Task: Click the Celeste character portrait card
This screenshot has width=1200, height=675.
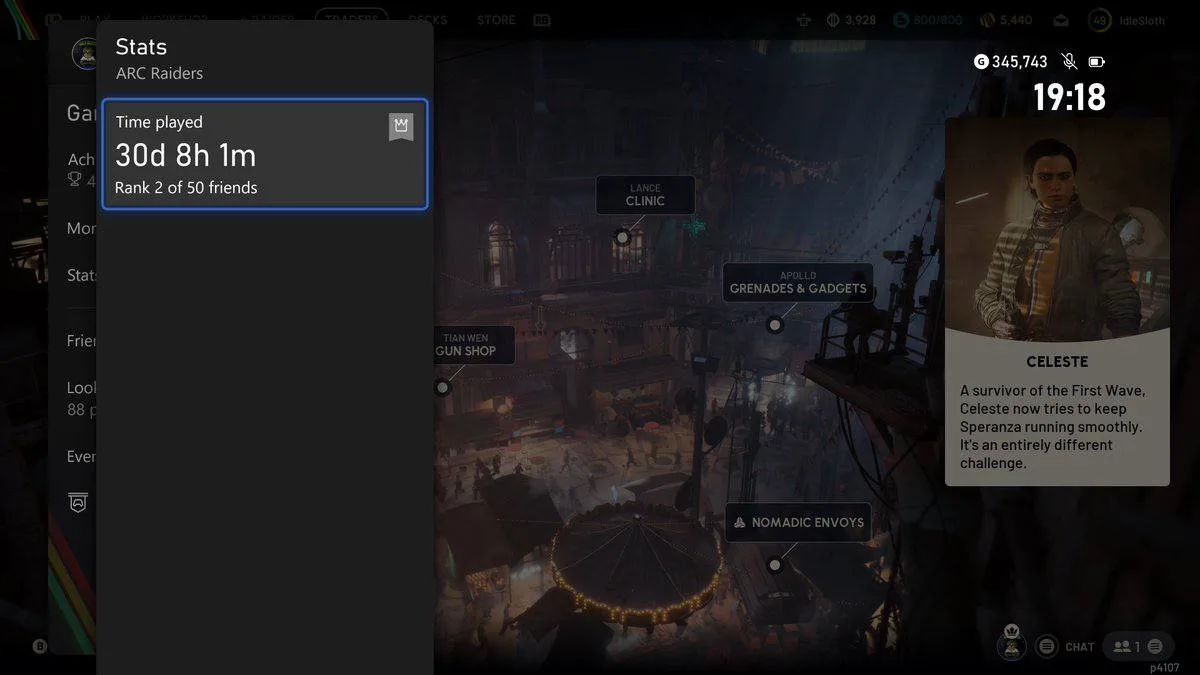Action: click(x=1057, y=301)
